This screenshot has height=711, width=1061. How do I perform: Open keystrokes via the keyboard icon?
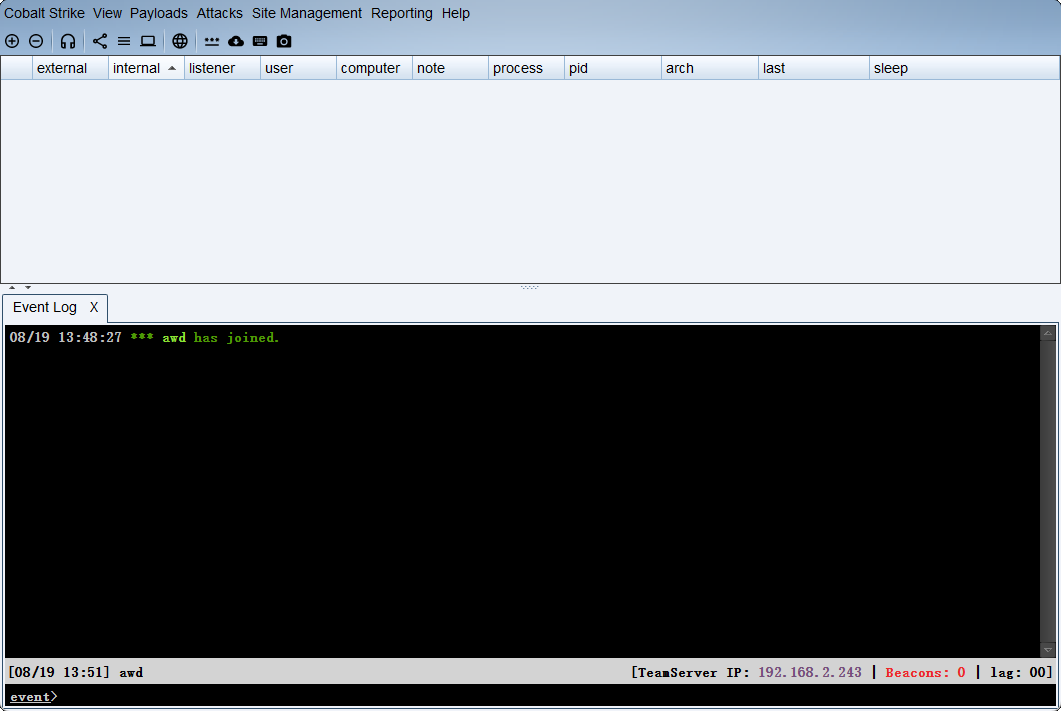pyautogui.click(x=260, y=41)
